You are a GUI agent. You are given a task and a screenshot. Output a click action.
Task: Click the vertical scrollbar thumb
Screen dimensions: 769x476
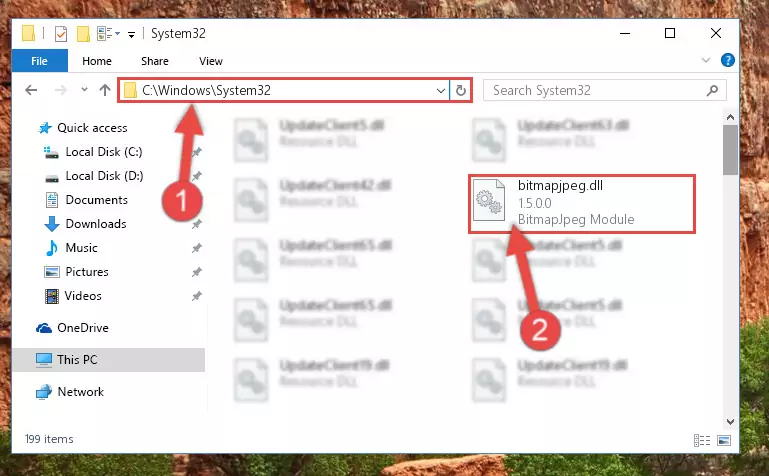click(x=730, y=150)
